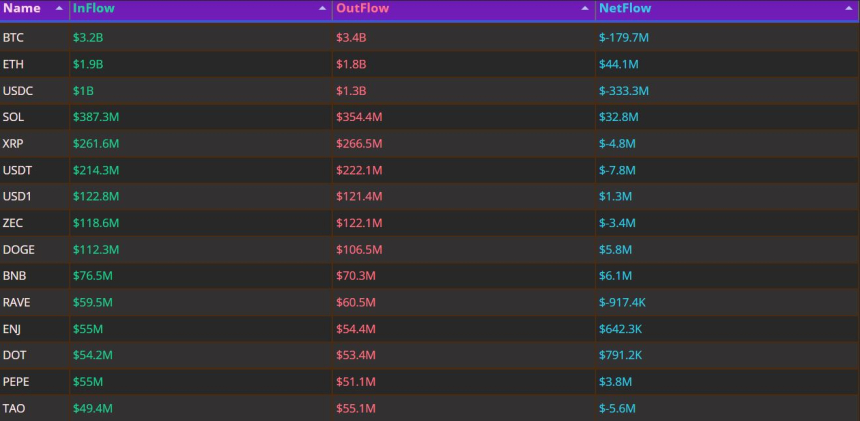Click the XRP InFlow value $261.6M
The height and width of the screenshot is (421, 860).
pyautogui.click(x=94, y=144)
